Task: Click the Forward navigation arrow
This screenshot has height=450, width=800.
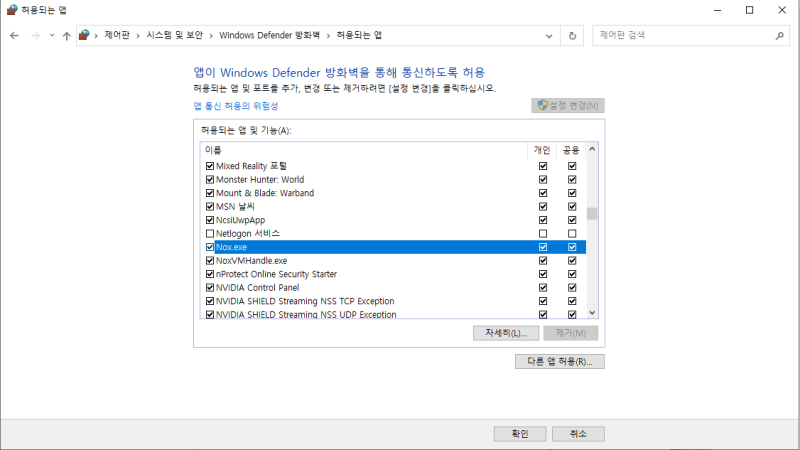Action: tap(35, 36)
